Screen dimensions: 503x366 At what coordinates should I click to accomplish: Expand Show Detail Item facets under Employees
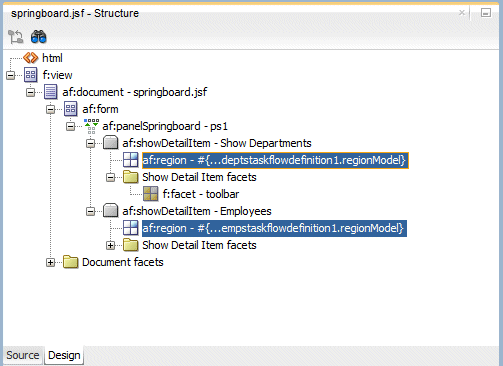point(111,245)
